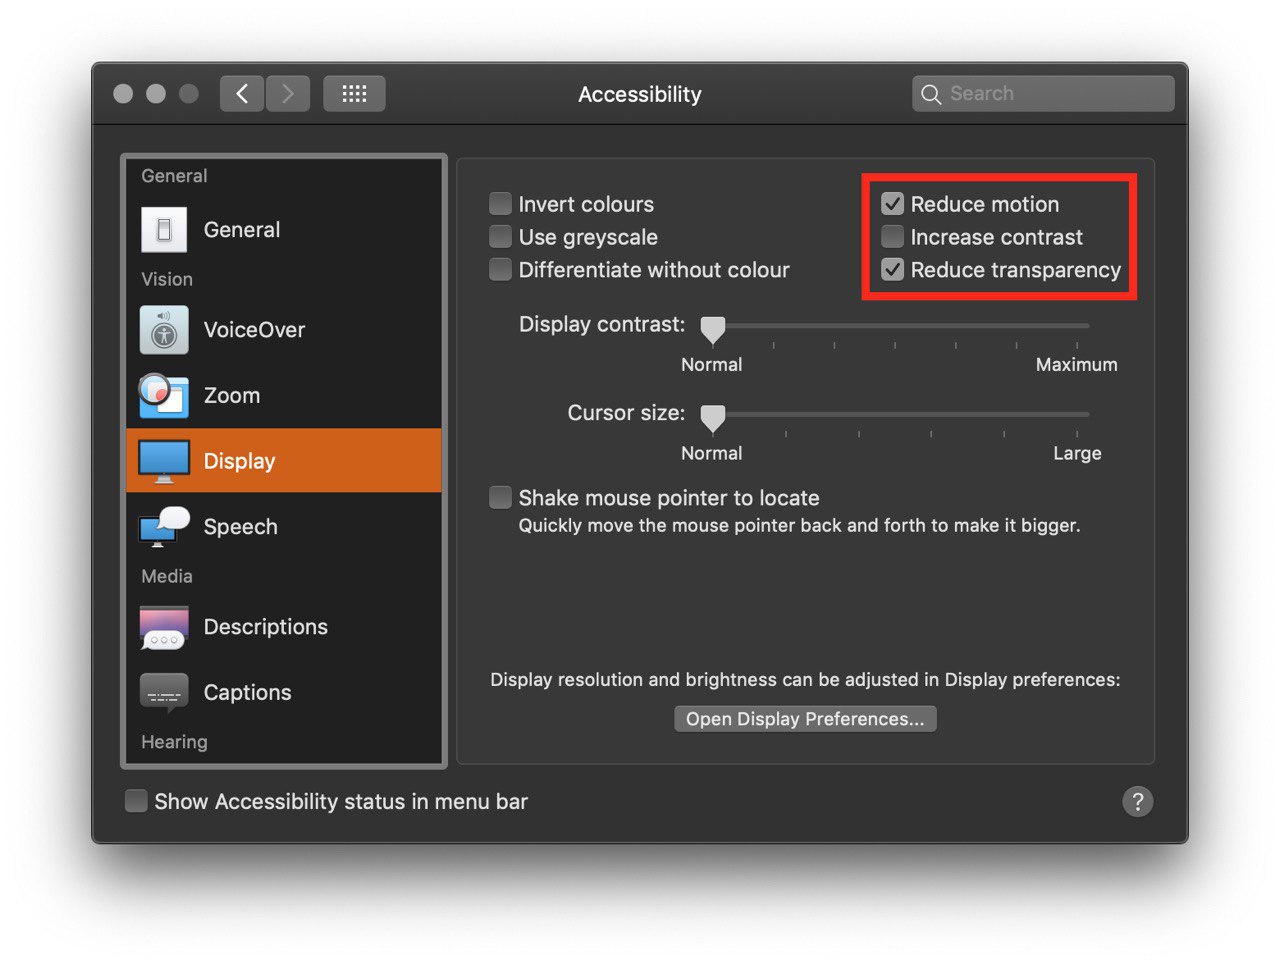Select Zoom label in sidebar
The width and height of the screenshot is (1280, 965).
tap(232, 395)
